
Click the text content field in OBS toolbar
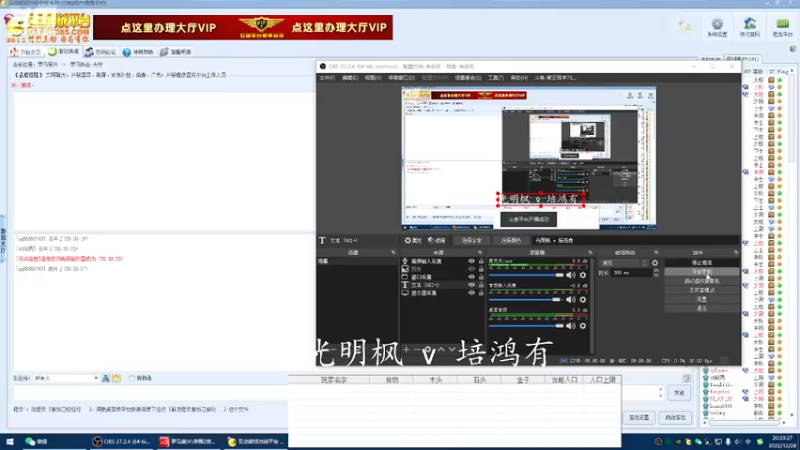coord(635,240)
